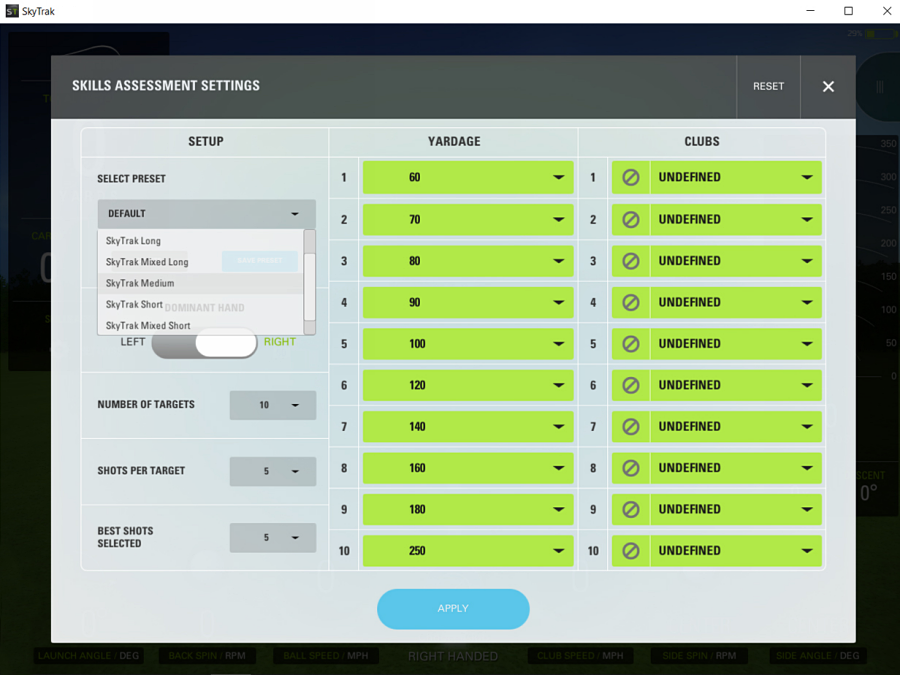Toggle the dominant hand switch

click(204, 343)
